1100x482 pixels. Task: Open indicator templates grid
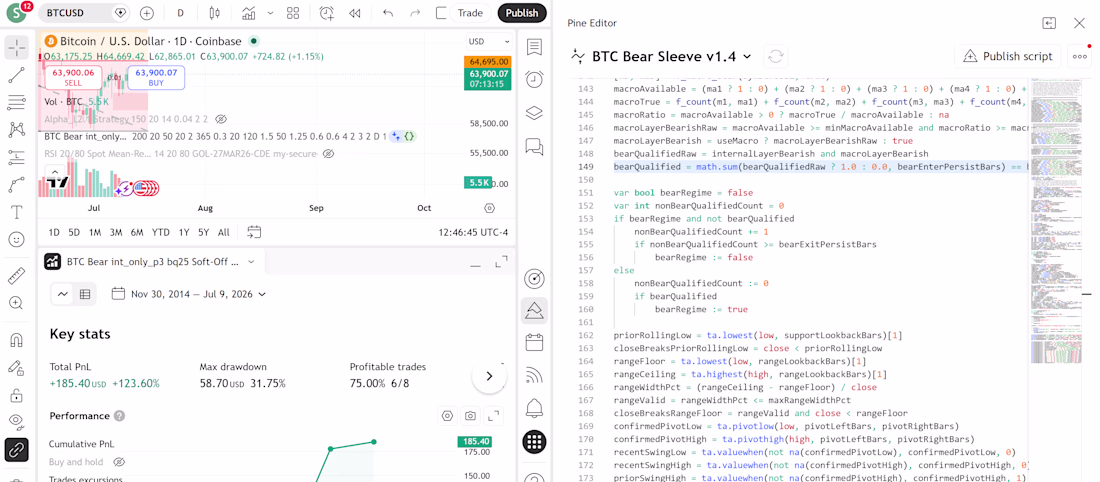[293, 13]
